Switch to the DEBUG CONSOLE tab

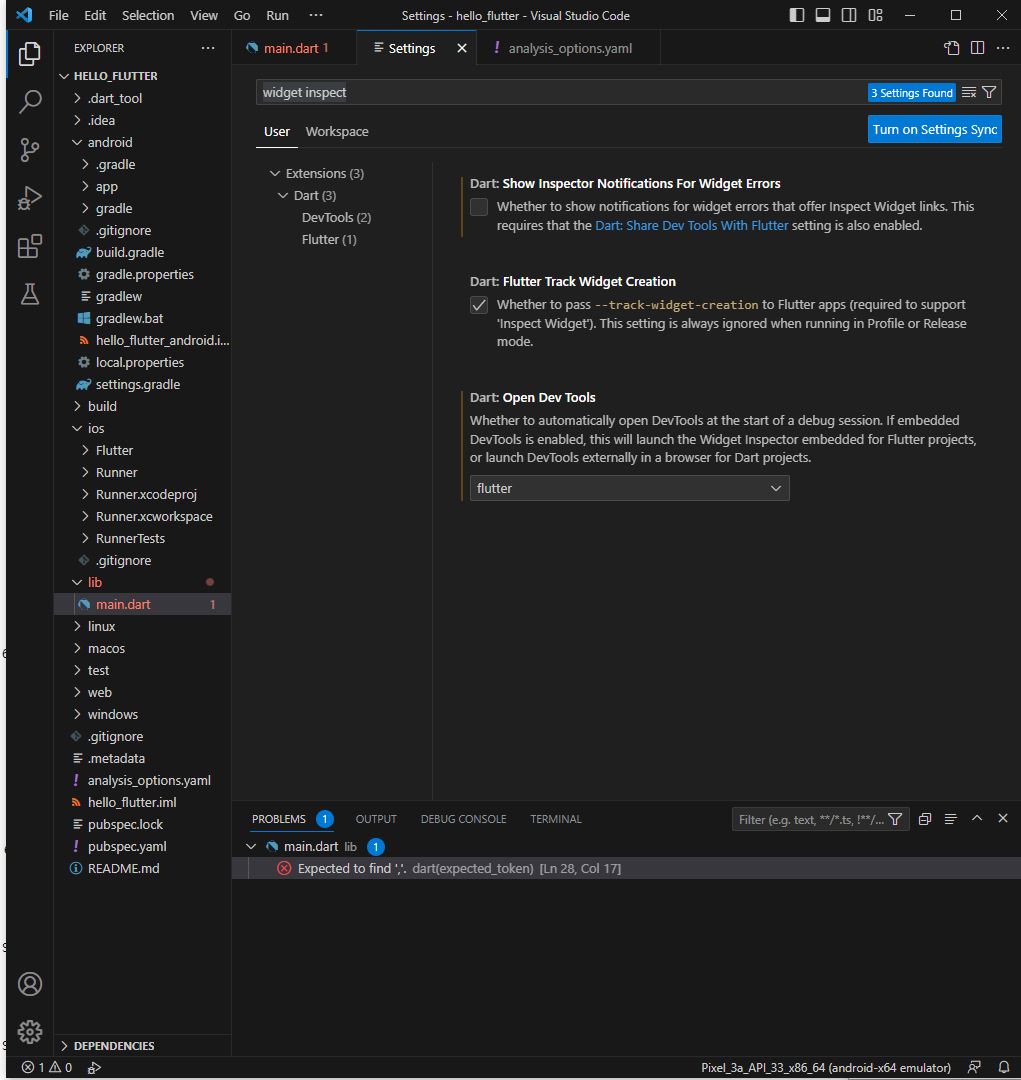[464, 819]
